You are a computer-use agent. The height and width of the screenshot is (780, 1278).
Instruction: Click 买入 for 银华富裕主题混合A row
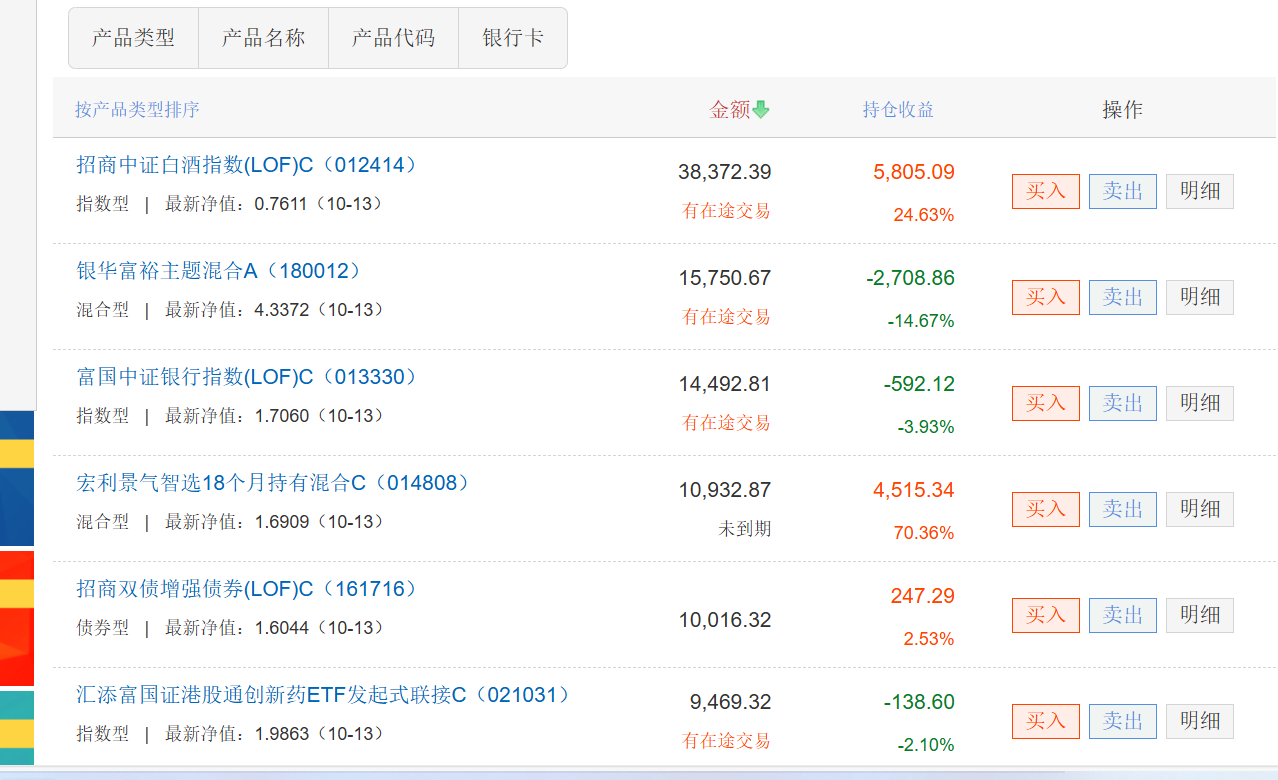click(1046, 297)
